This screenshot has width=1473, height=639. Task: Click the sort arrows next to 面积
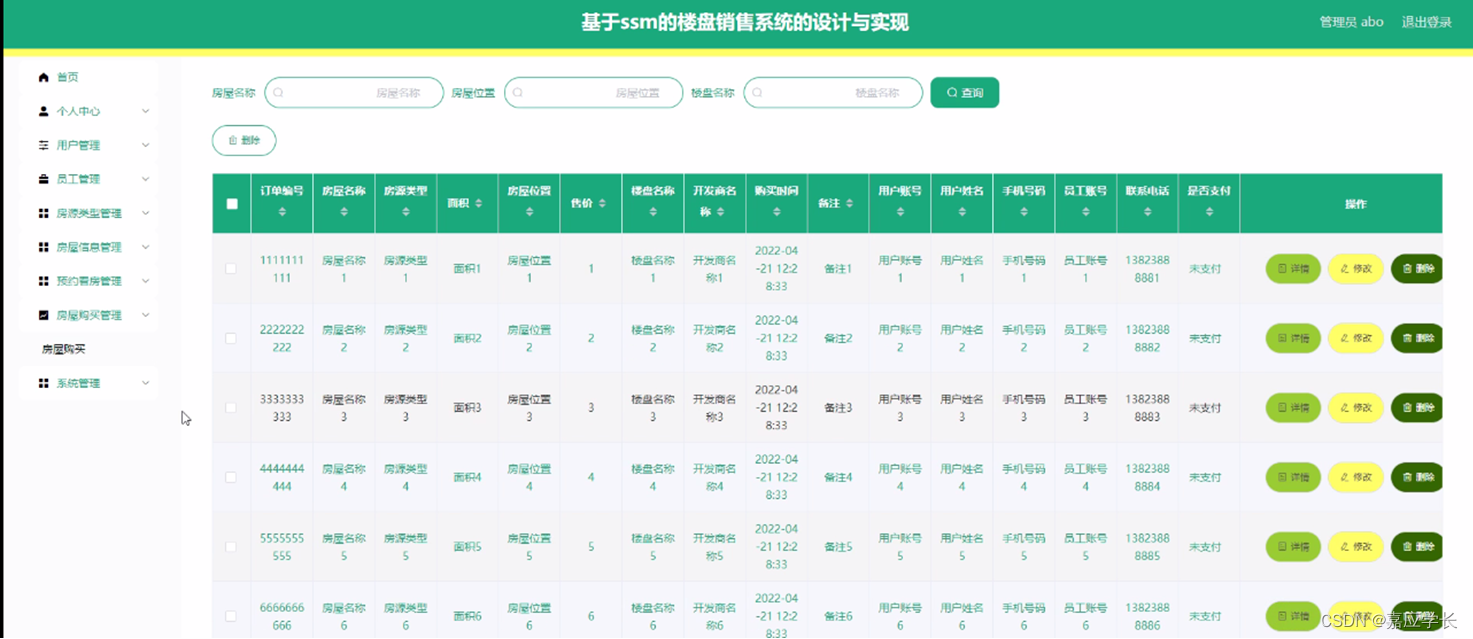[x=479, y=203]
